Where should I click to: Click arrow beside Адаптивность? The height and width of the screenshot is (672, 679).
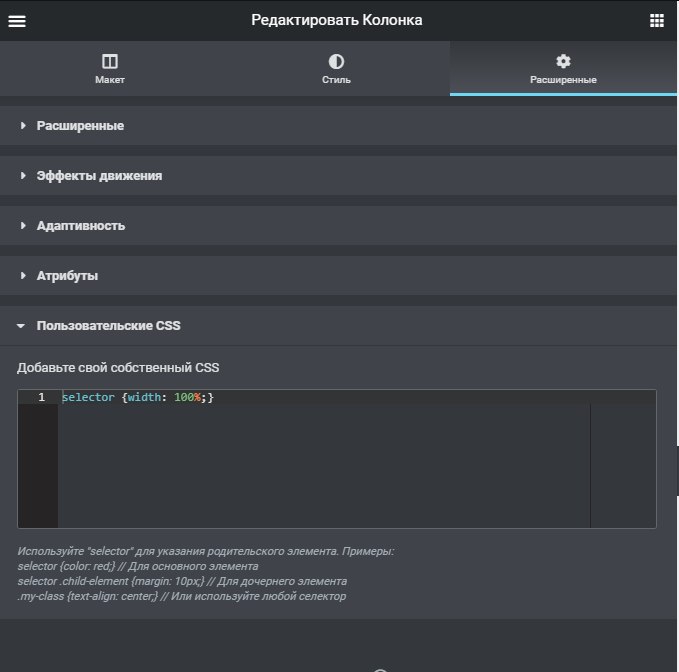click(23, 226)
